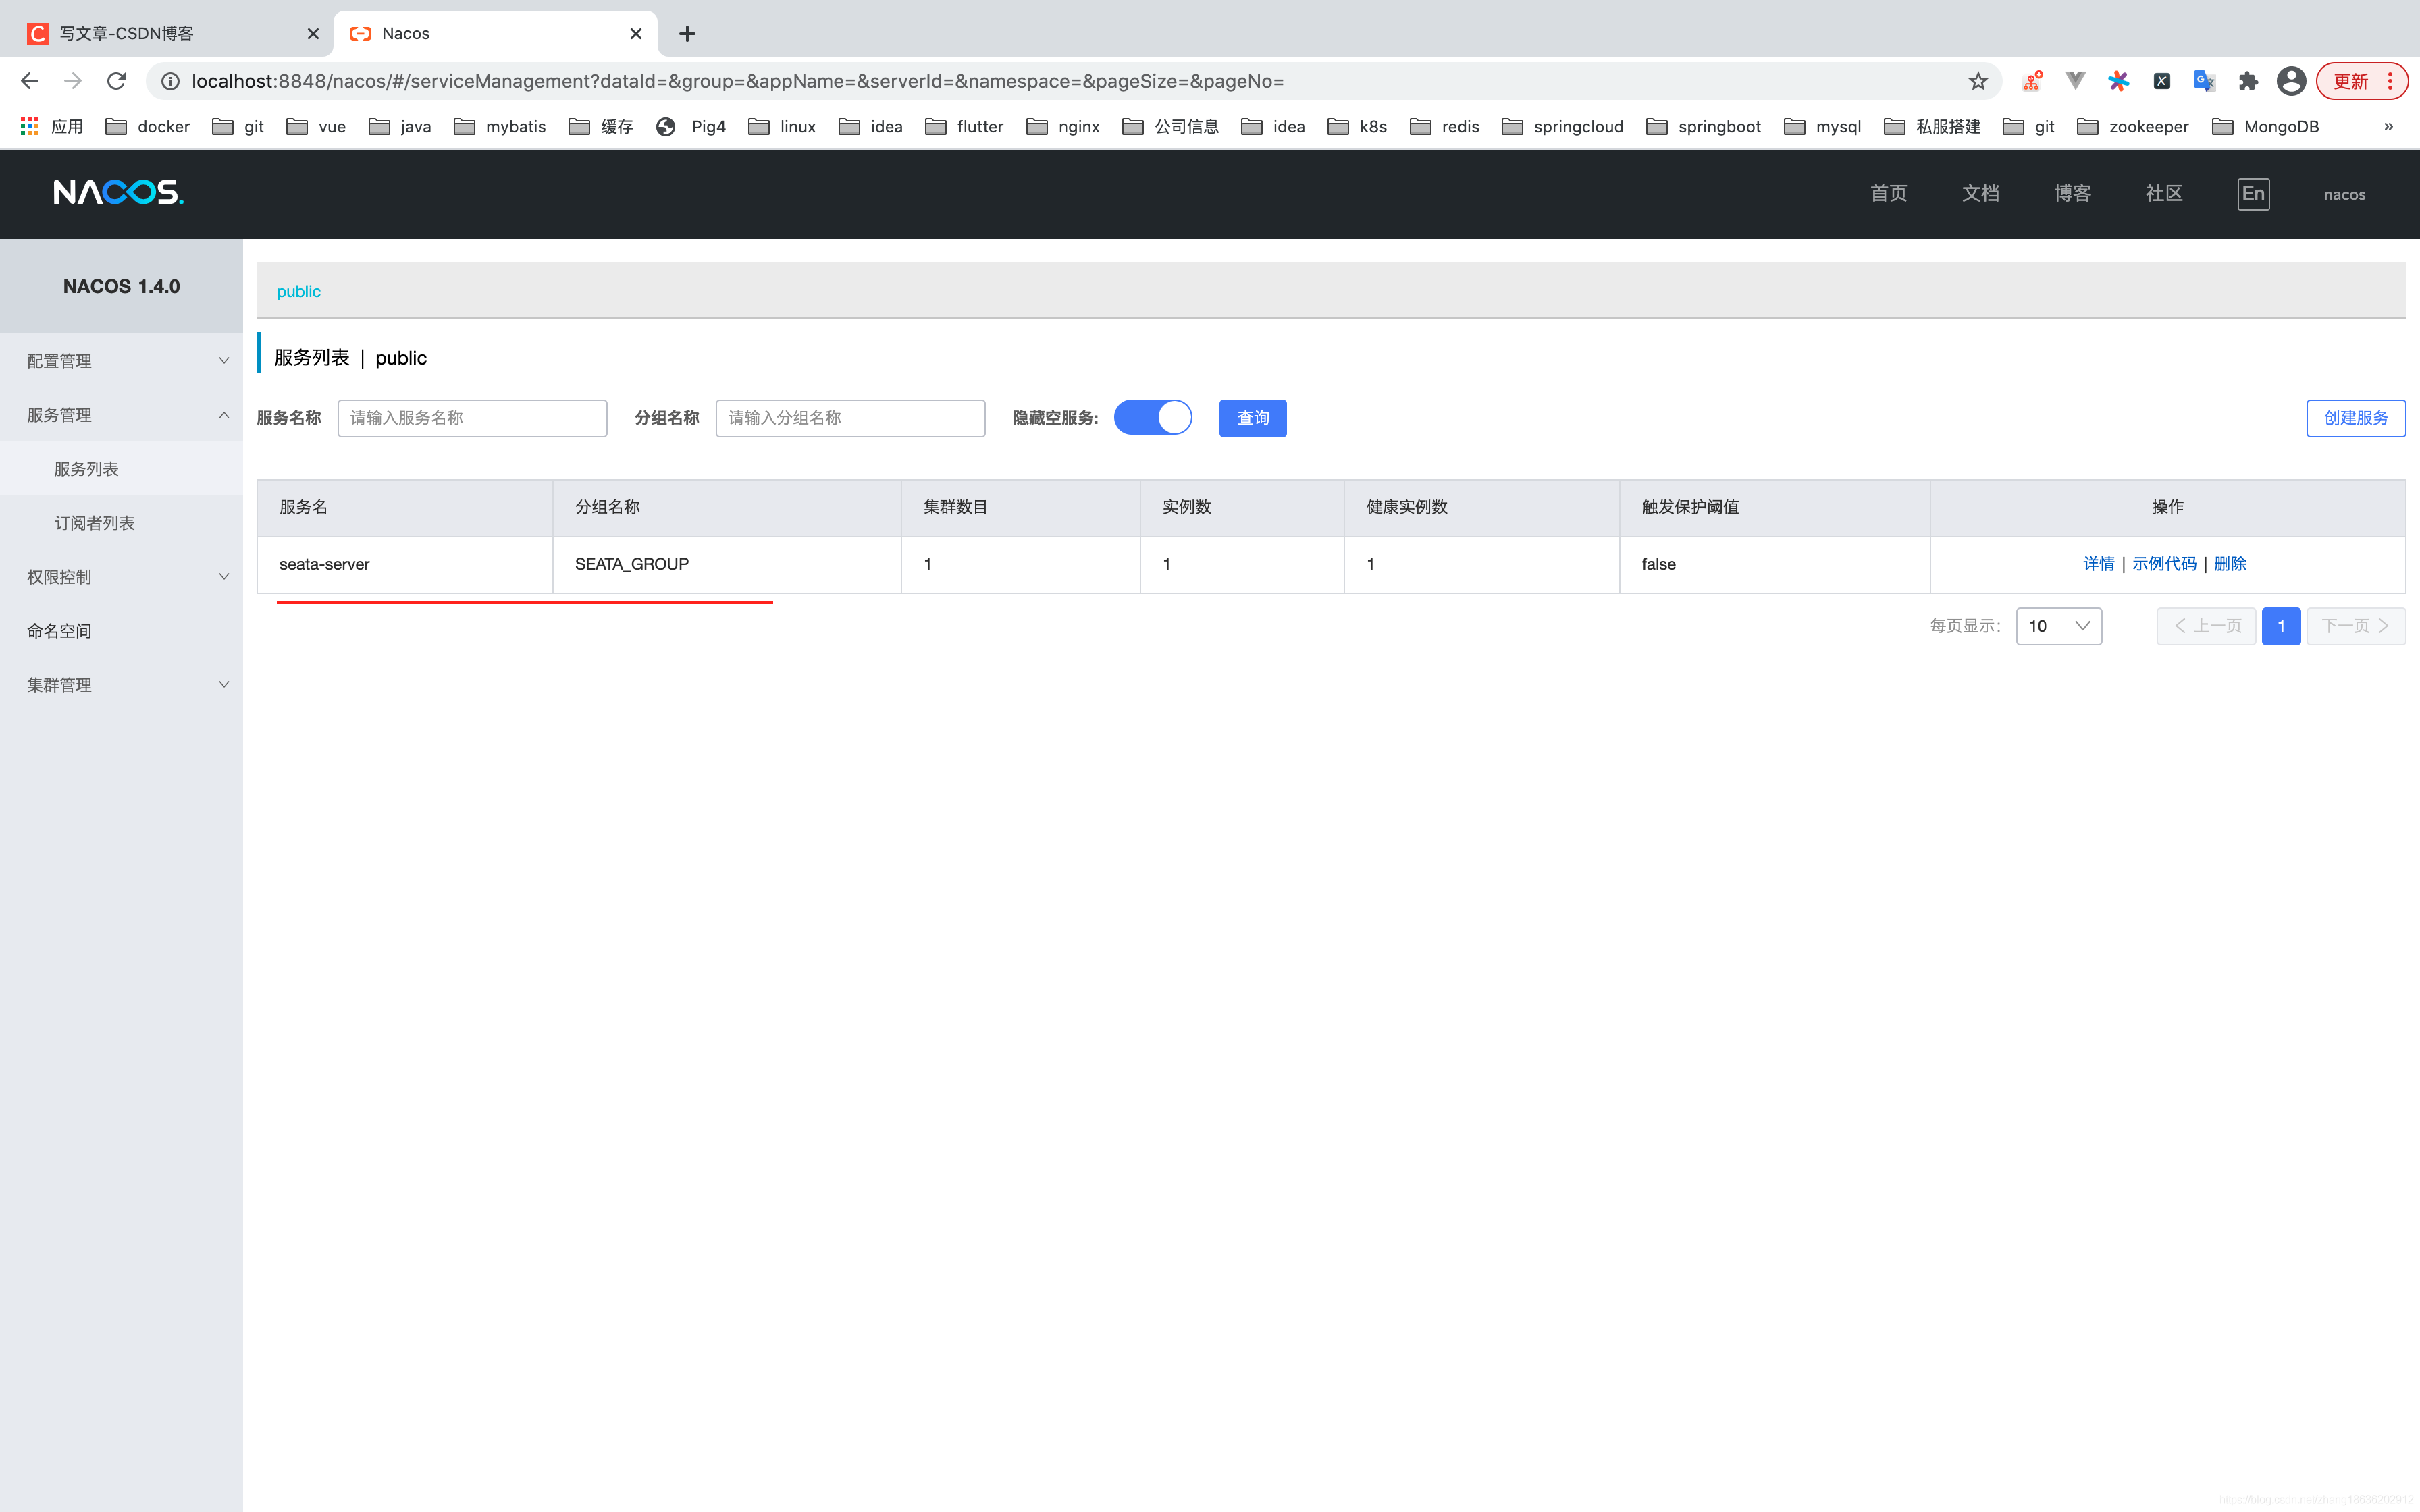This screenshot has width=2420, height=1512.
Task: Click pagination page 1
Action: pyautogui.click(x=2281, y=626)
